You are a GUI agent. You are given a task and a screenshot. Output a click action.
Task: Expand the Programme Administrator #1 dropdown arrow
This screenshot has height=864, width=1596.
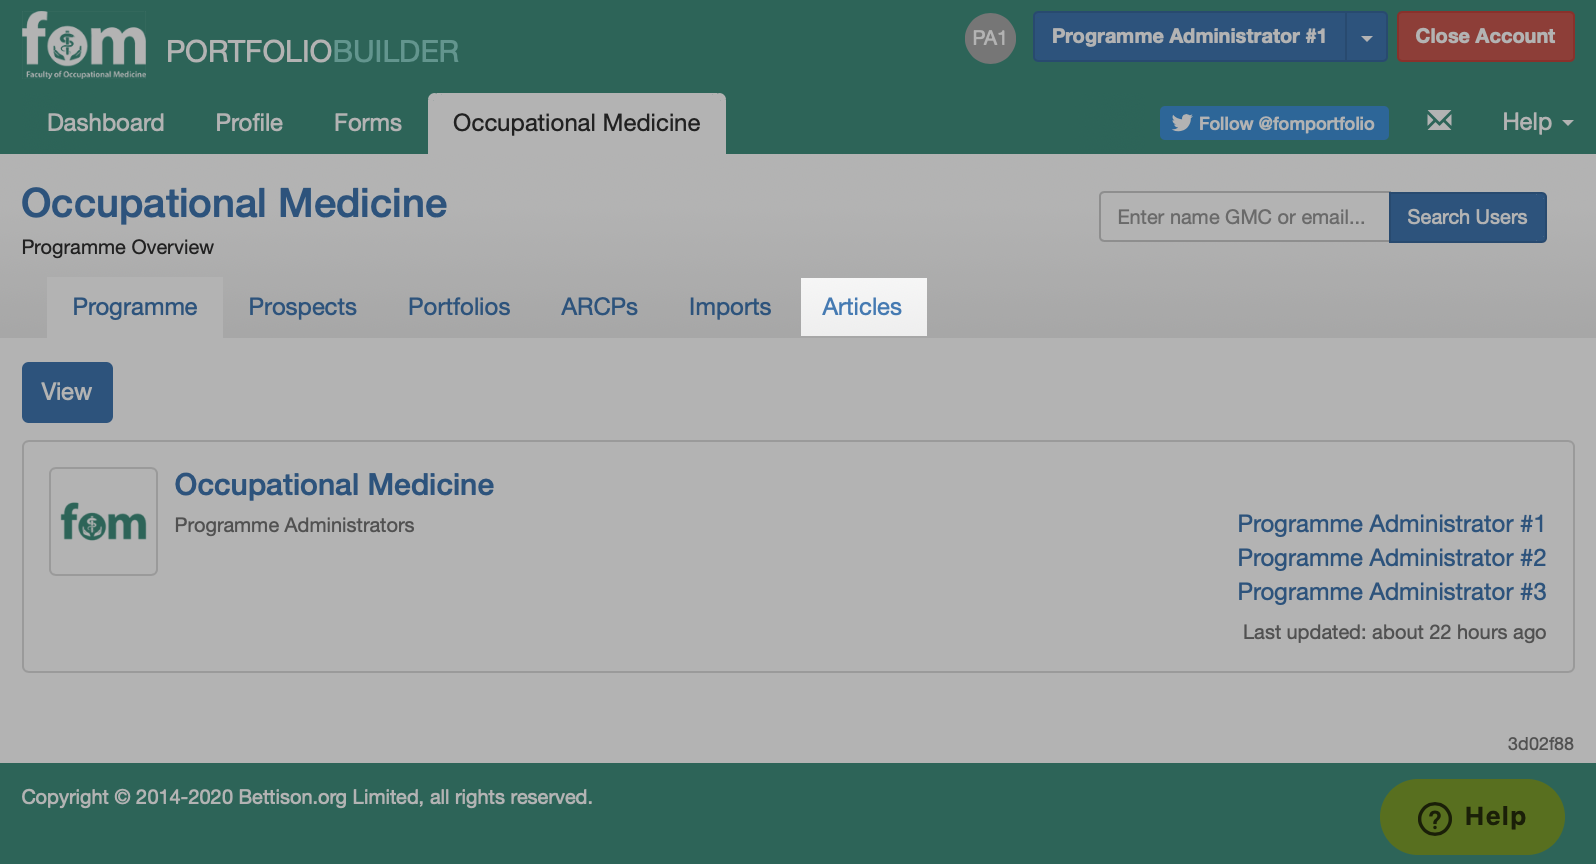pos(1367,37)
